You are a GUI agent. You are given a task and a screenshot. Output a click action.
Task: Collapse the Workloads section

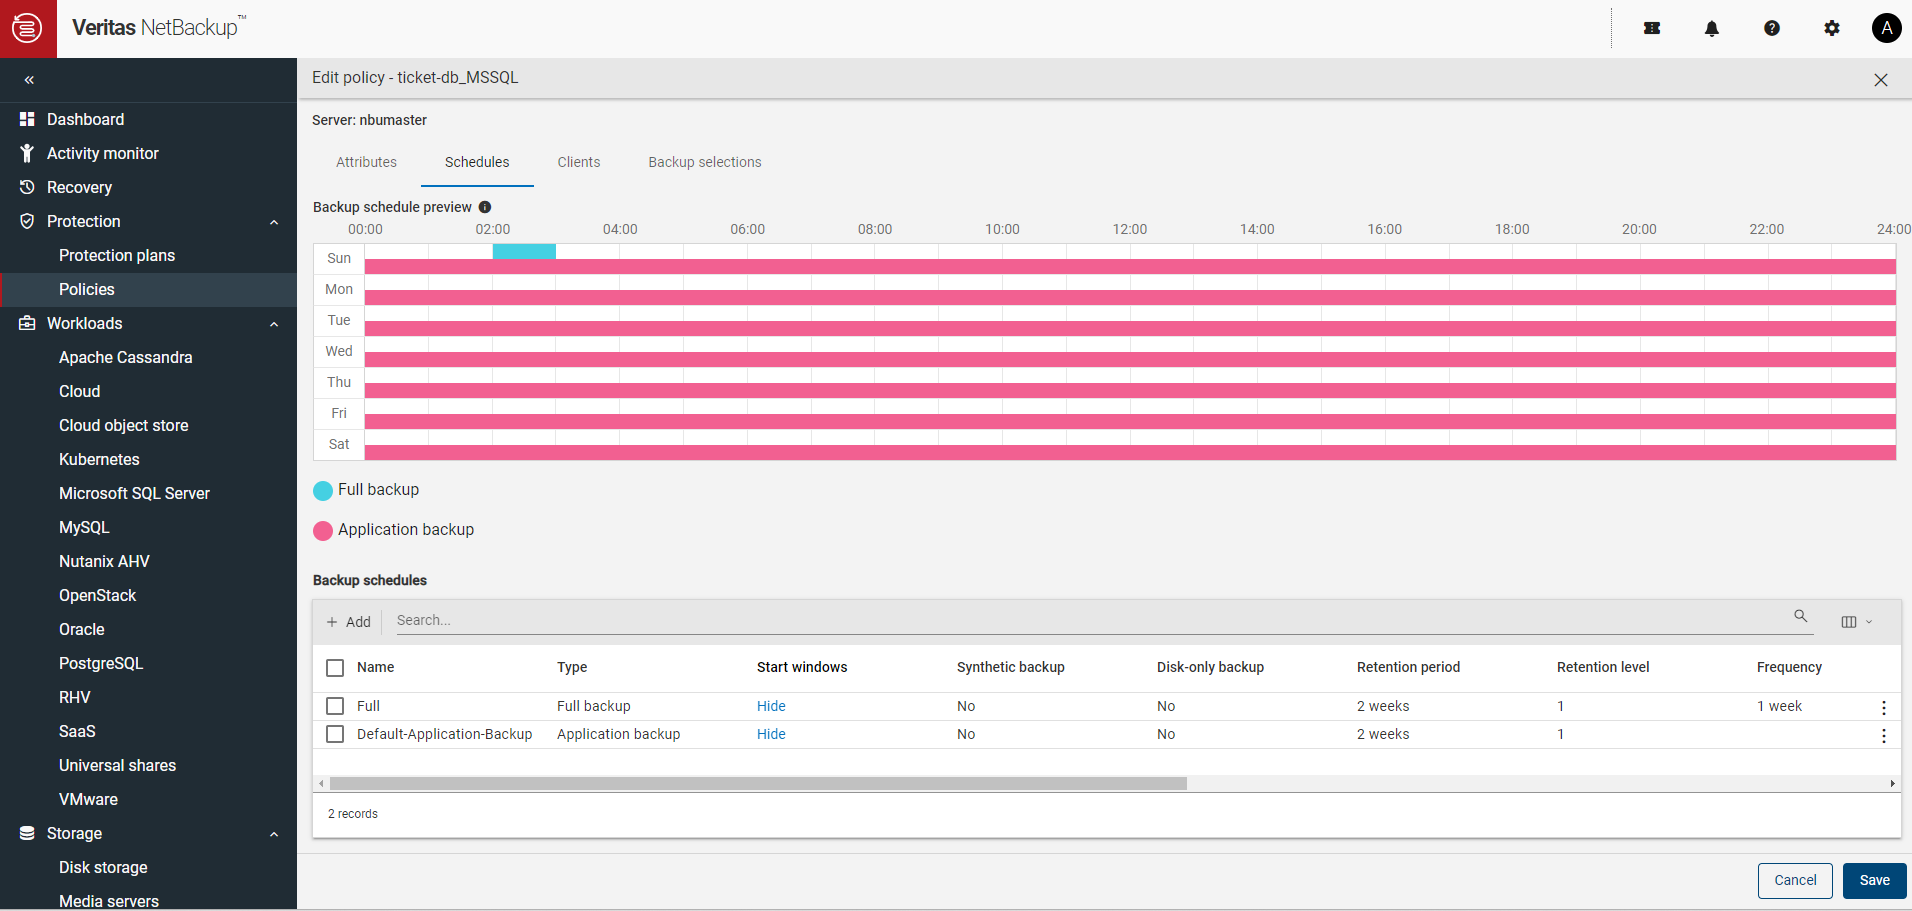click(x=274, y=323)
